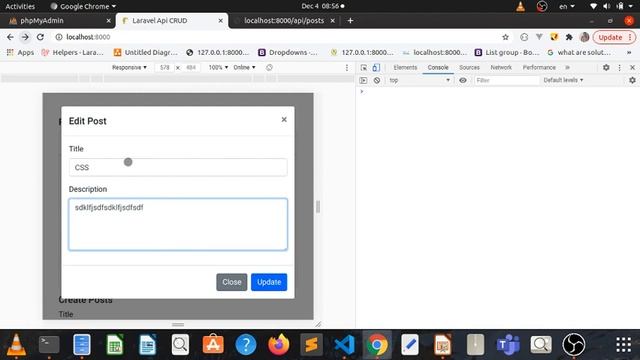Click the gray Close button in modal
The height and width of the screenshot is (360, 640).
pos(231,282)
